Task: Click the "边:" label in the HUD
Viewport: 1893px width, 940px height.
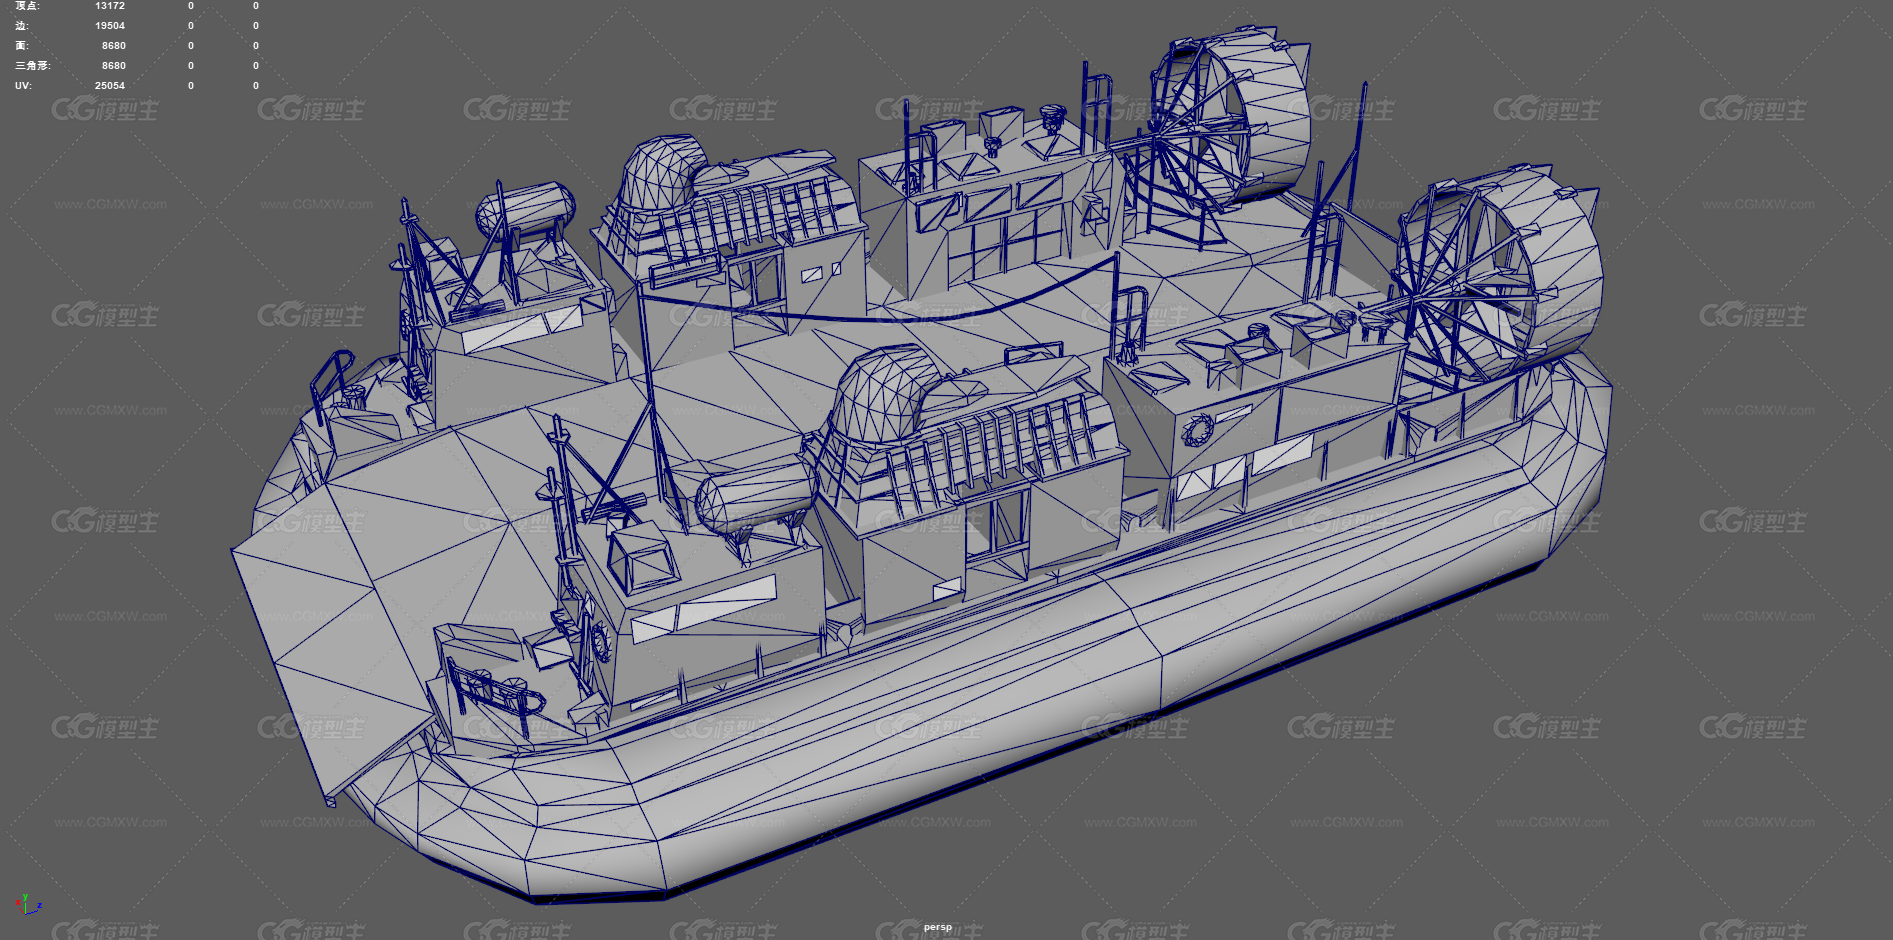Action: click(x=22, y=26)
